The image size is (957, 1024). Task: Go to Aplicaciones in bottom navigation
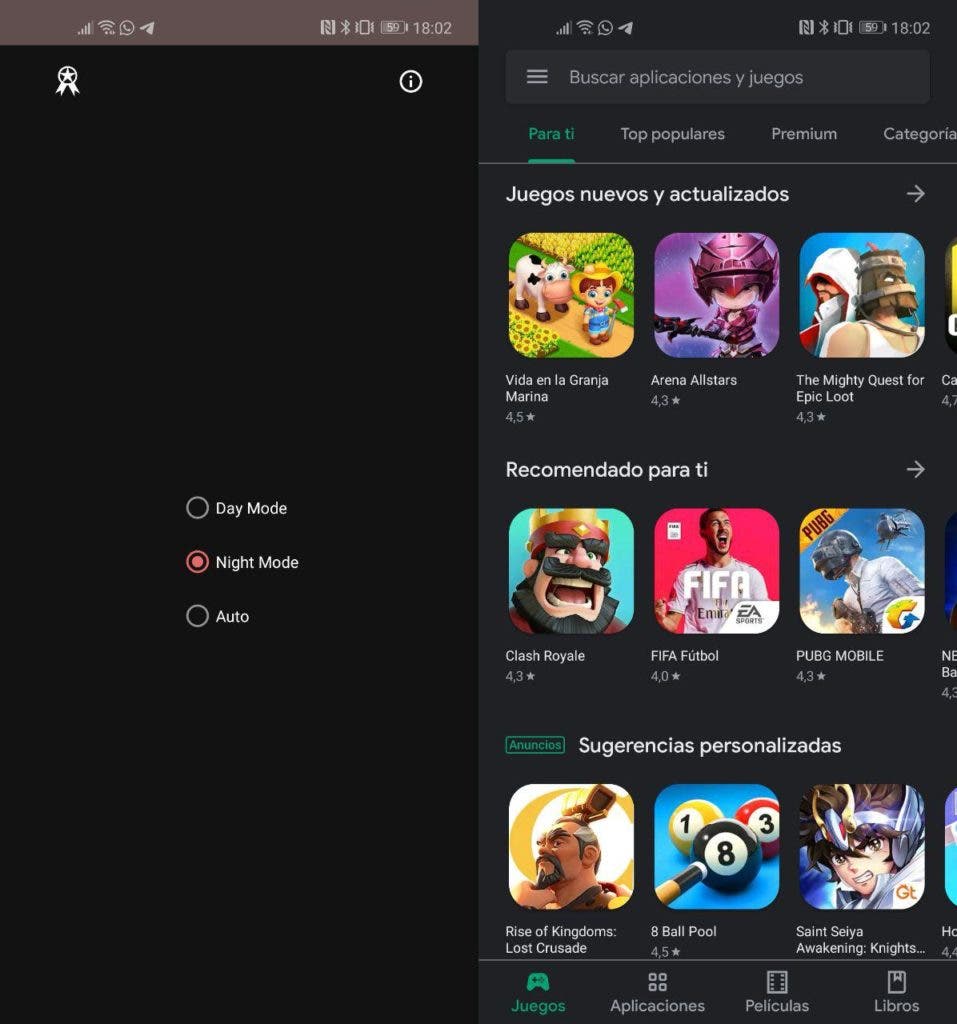coord(657,992)
